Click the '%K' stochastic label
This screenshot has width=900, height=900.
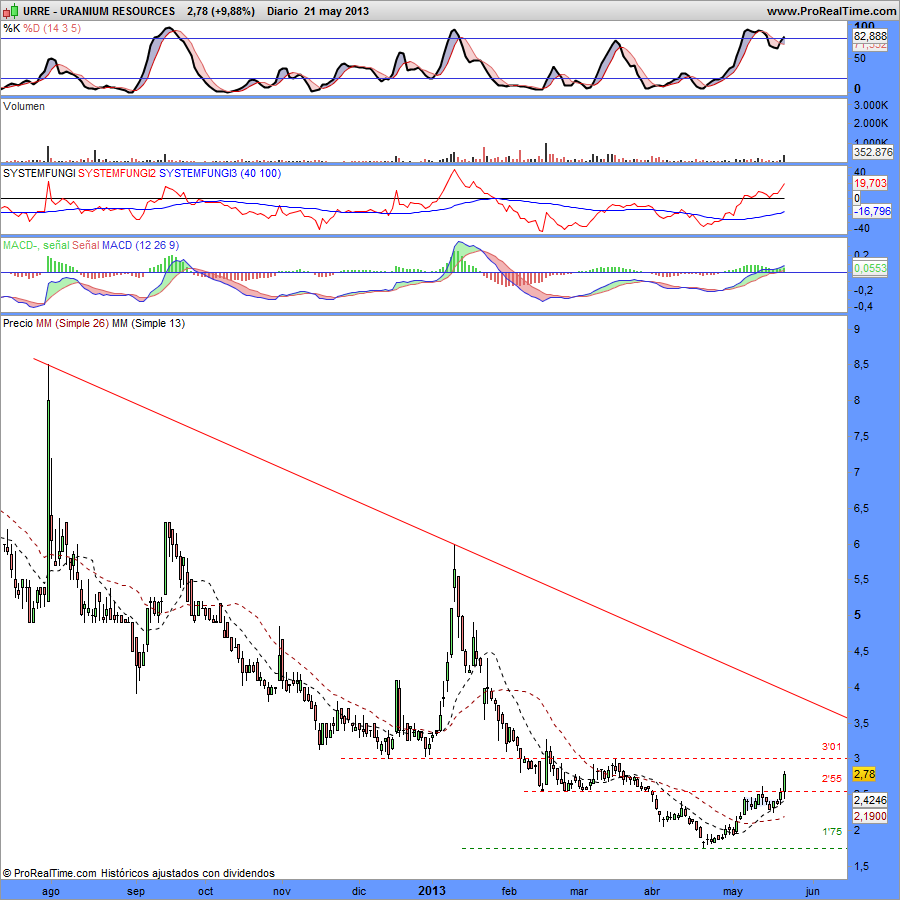11,28
